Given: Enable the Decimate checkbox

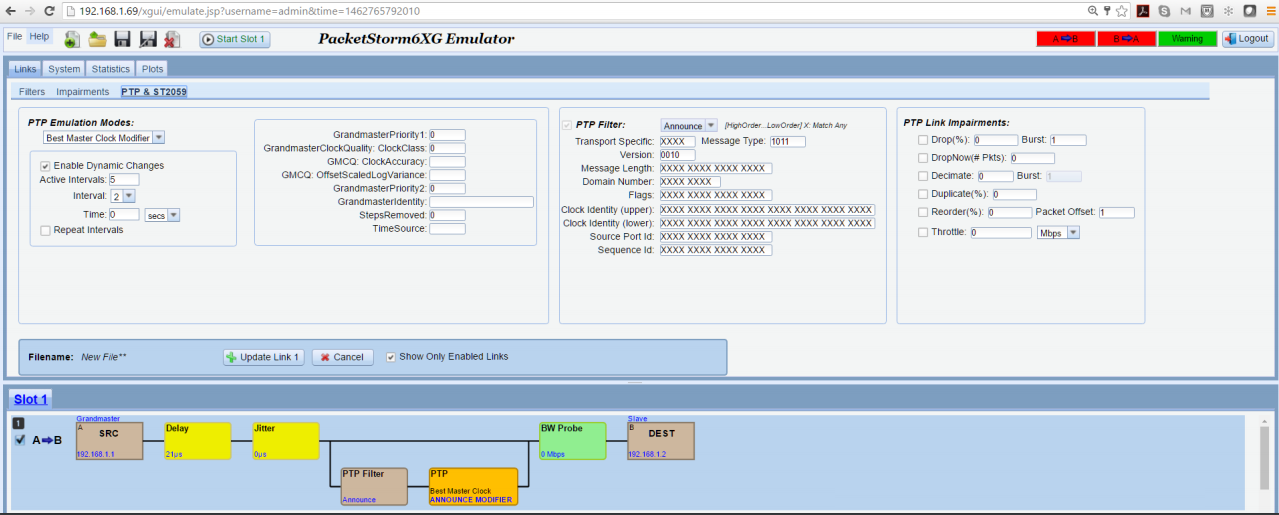Looking at the screenshot, I should (923, 176).
